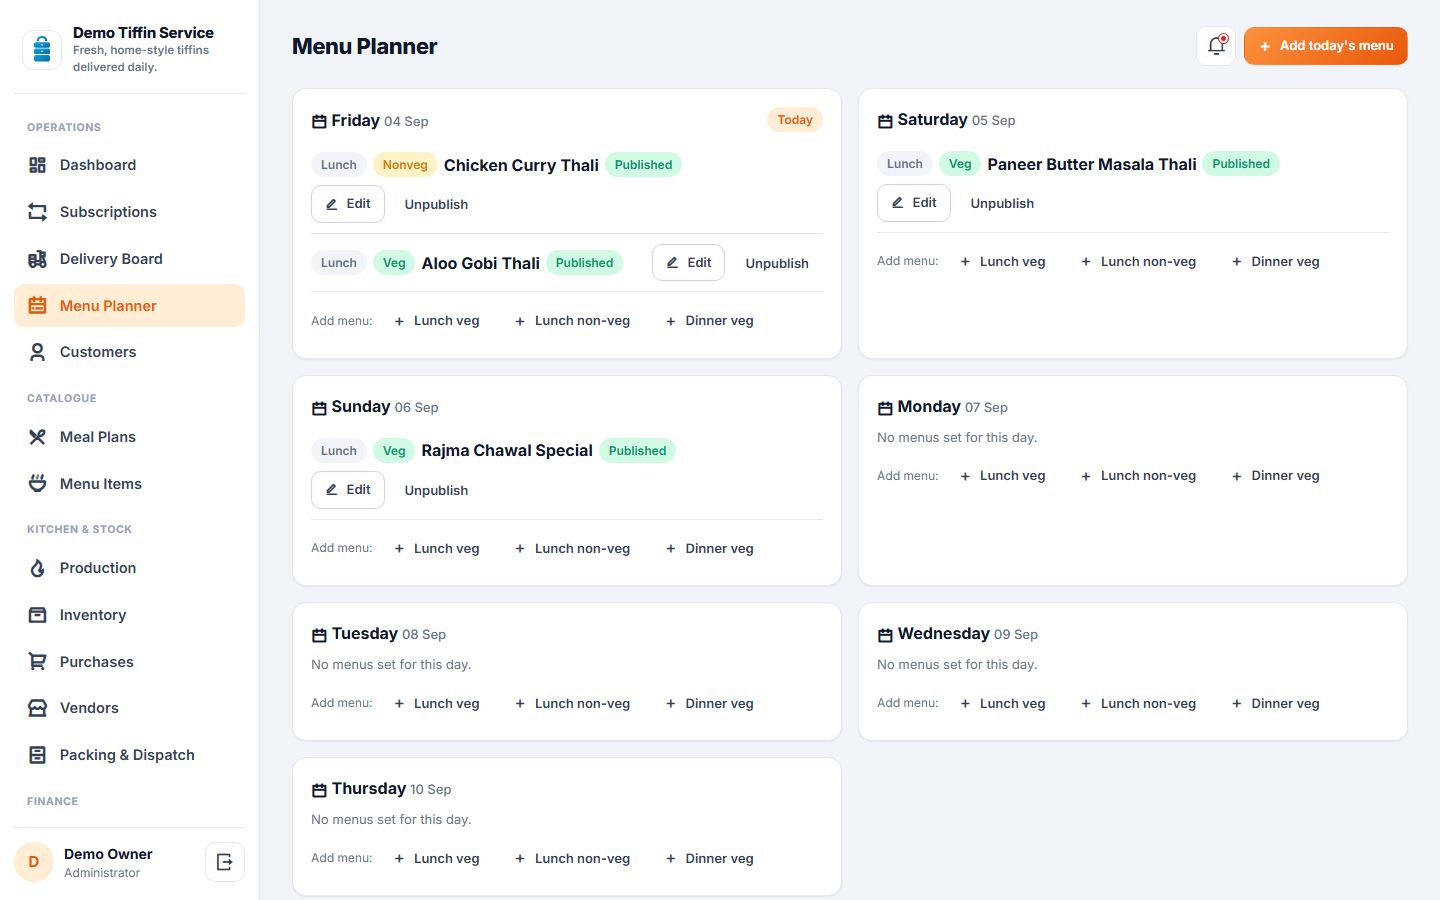Click the Nonveg tag on Chicken Curry Thali
The width and height of the screenshot is (1440, 900).
pyautogui.click(x=405, y=165)
